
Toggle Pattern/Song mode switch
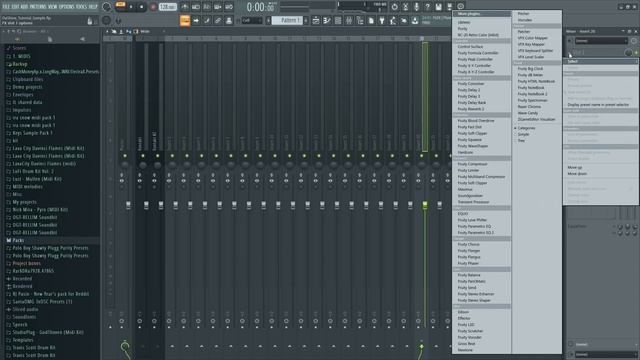click(x=120, y=5)
